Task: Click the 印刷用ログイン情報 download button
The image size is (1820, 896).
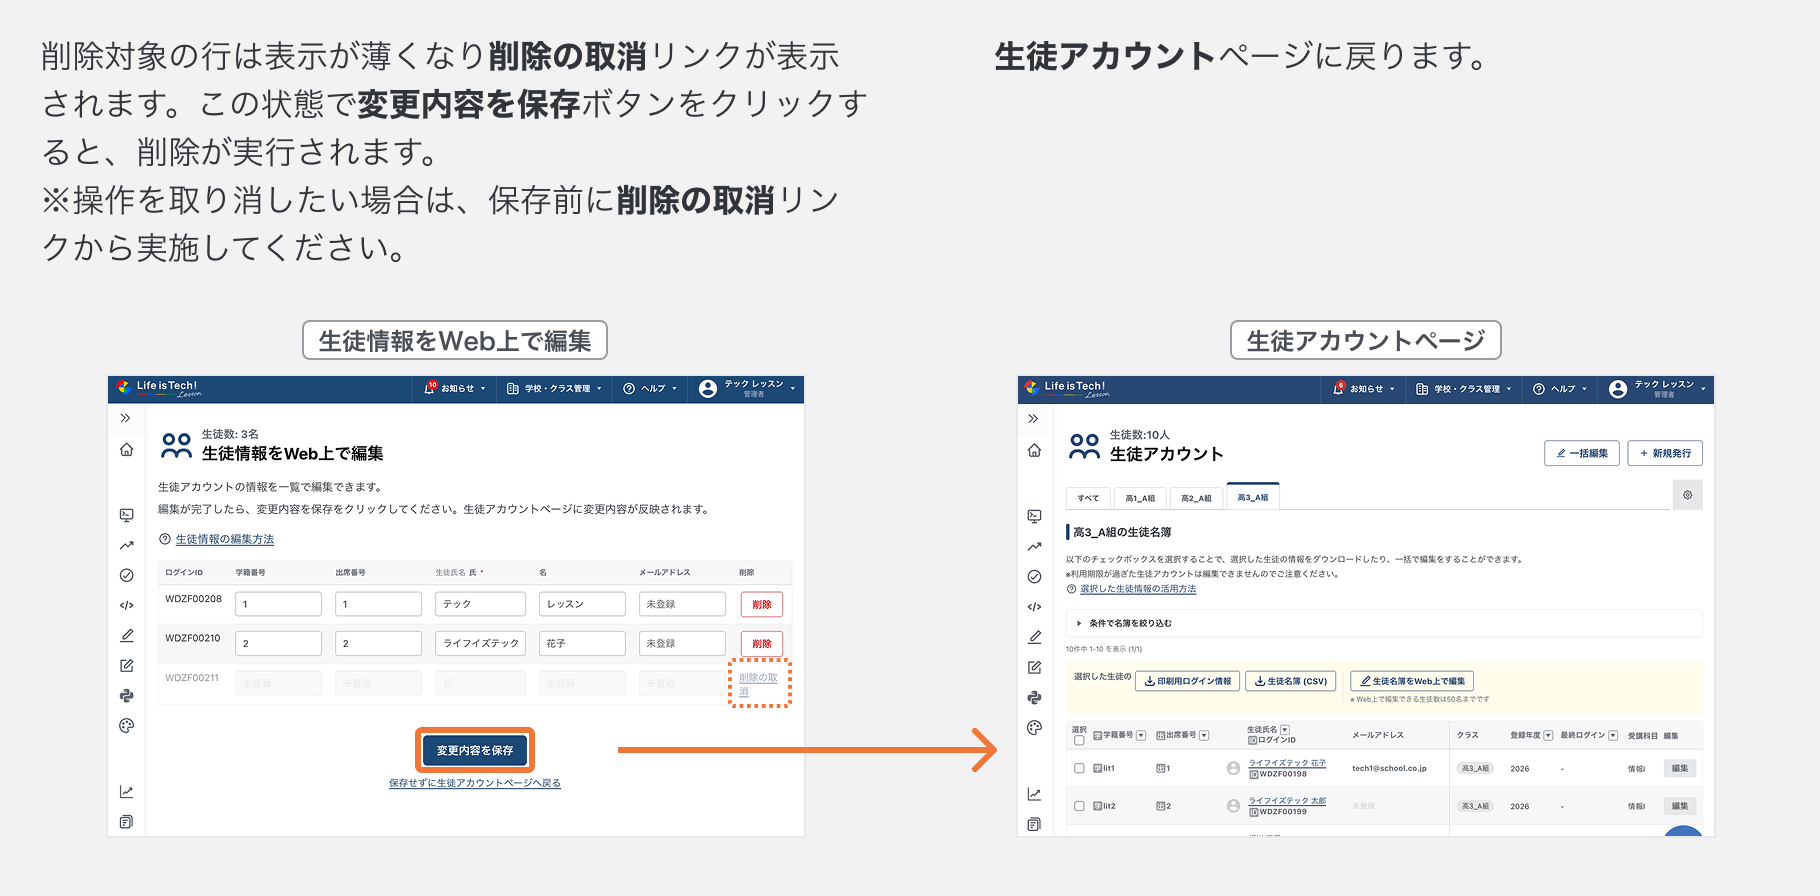Action: click(1188, 681)
